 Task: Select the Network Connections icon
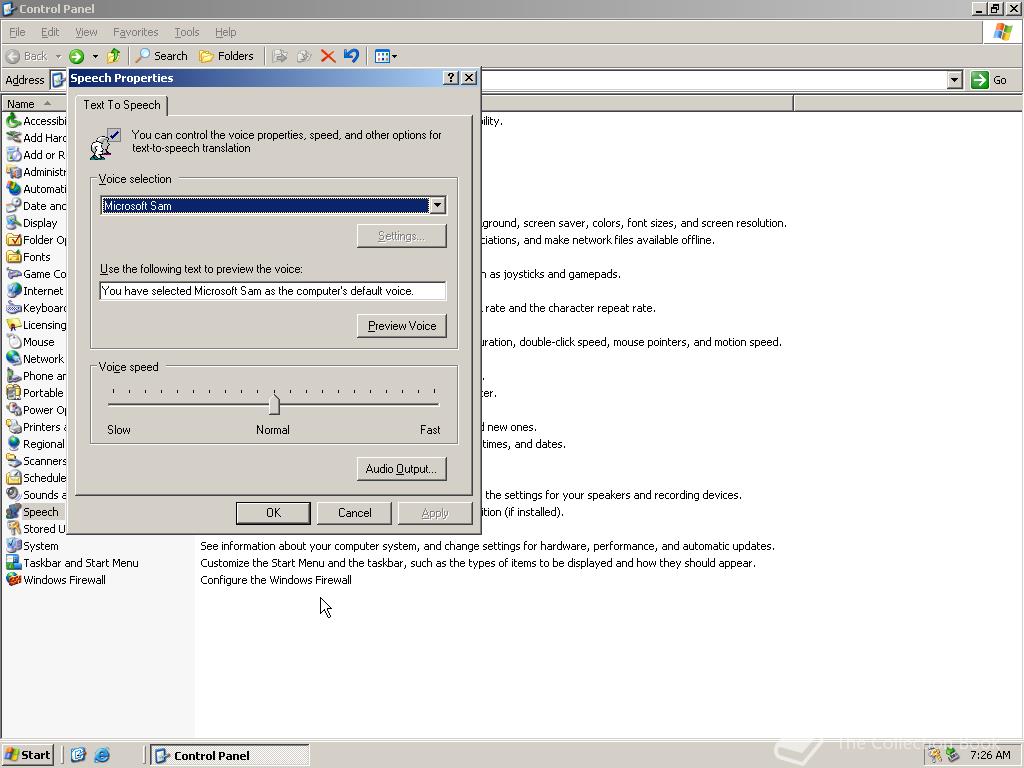13,359
